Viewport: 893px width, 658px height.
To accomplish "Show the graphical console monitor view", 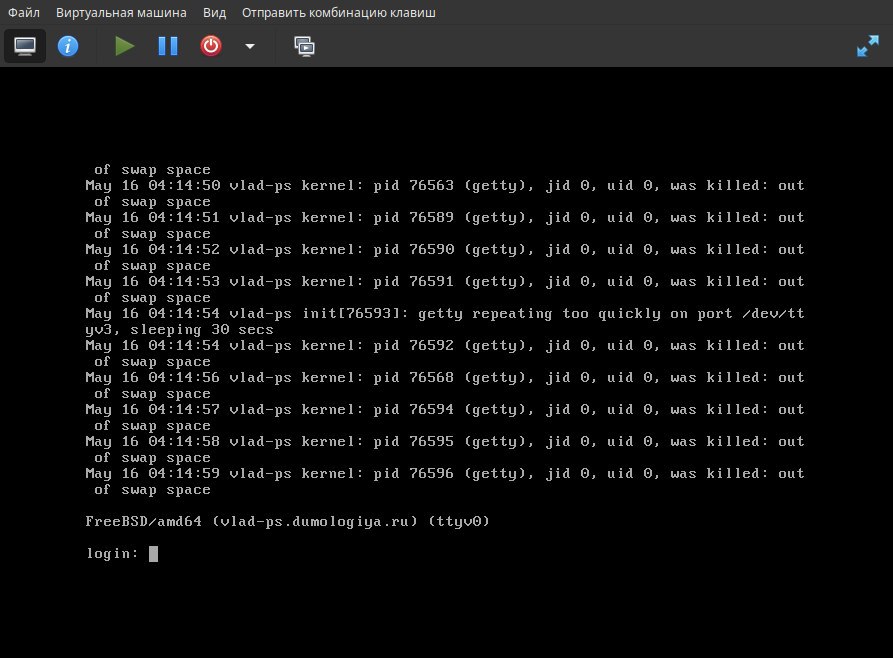I will point(25,46).
